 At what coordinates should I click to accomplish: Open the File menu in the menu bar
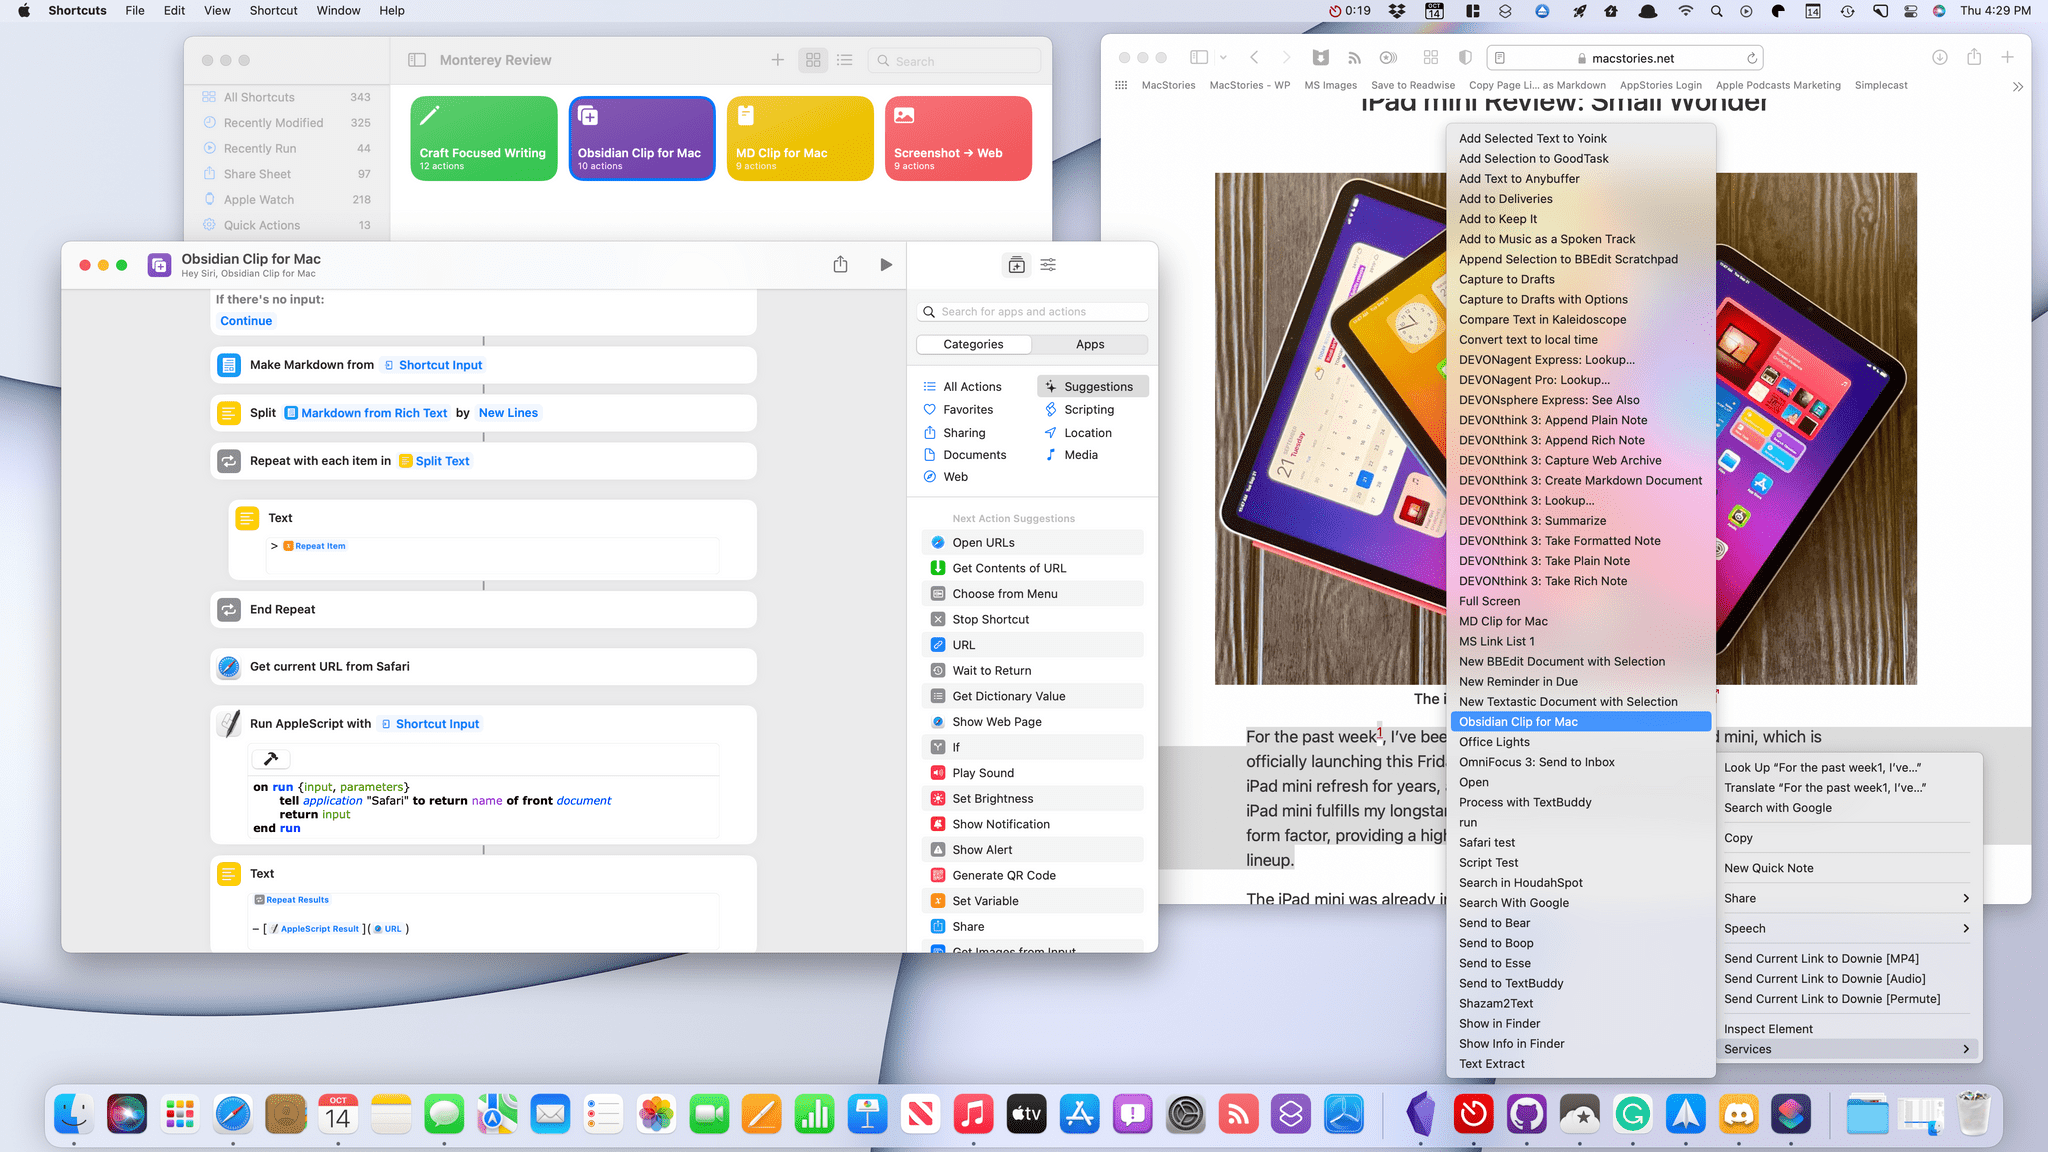point(135,10)
